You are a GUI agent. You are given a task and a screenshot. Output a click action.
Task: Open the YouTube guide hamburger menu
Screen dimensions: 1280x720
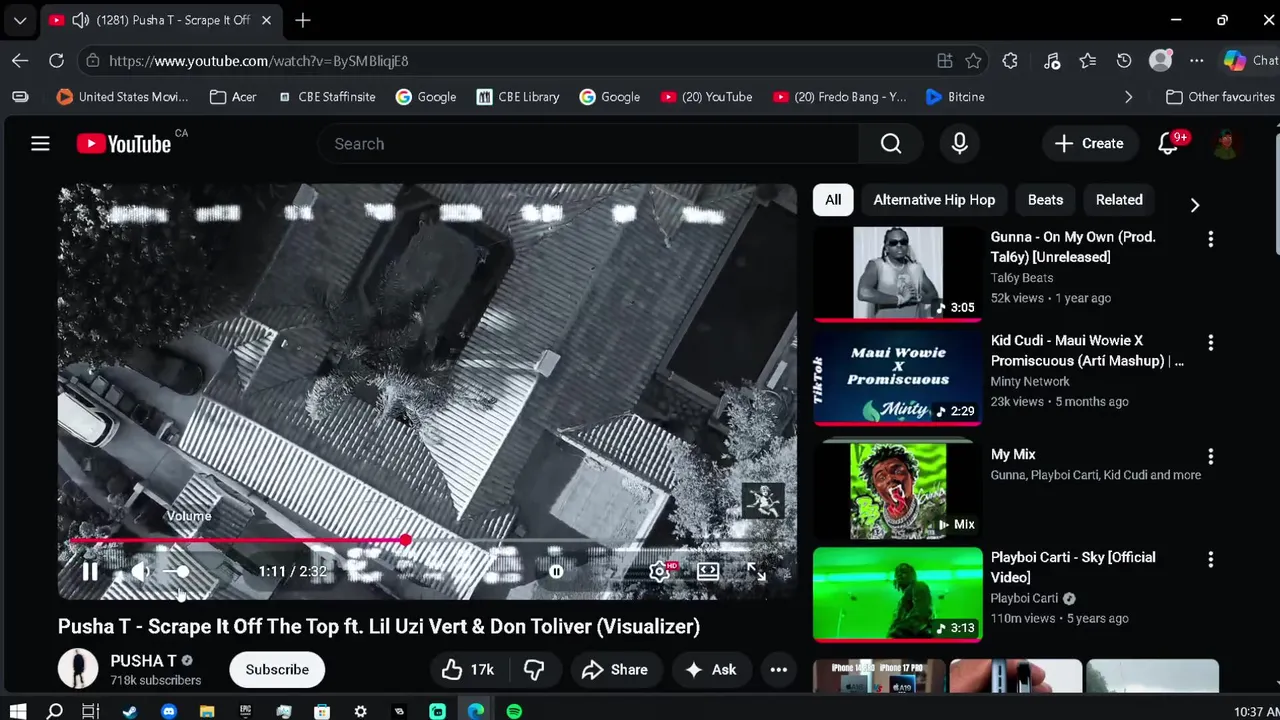coord(40,144)
